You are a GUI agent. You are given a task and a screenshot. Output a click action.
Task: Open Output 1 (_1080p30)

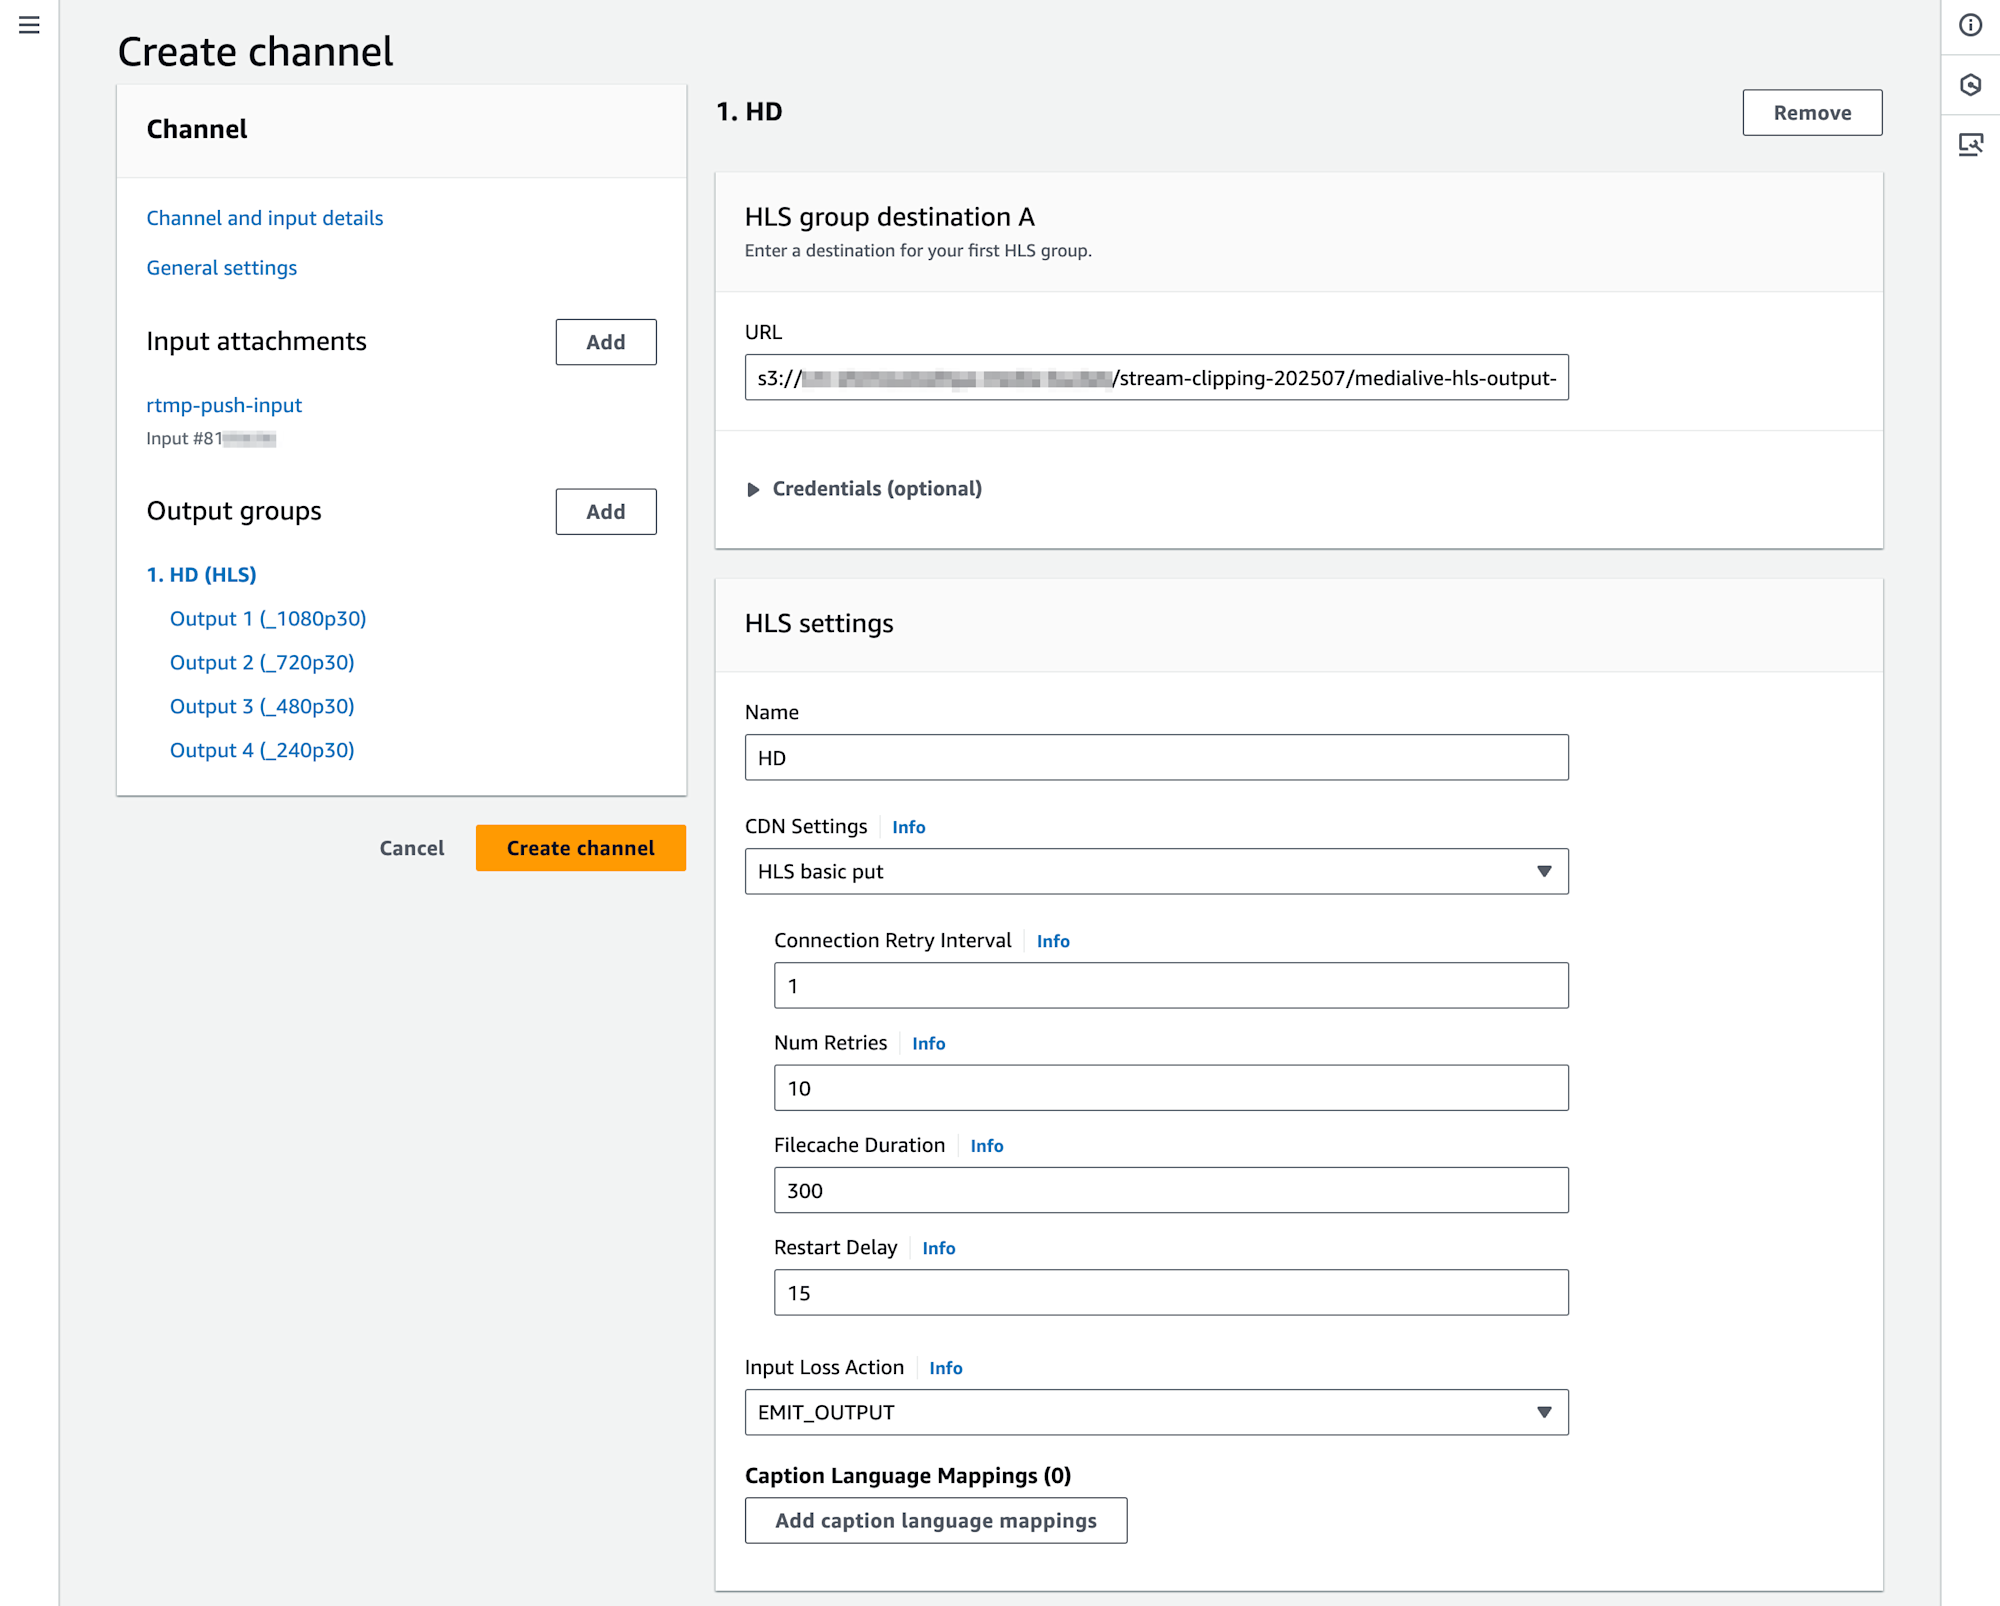point(268,619)
